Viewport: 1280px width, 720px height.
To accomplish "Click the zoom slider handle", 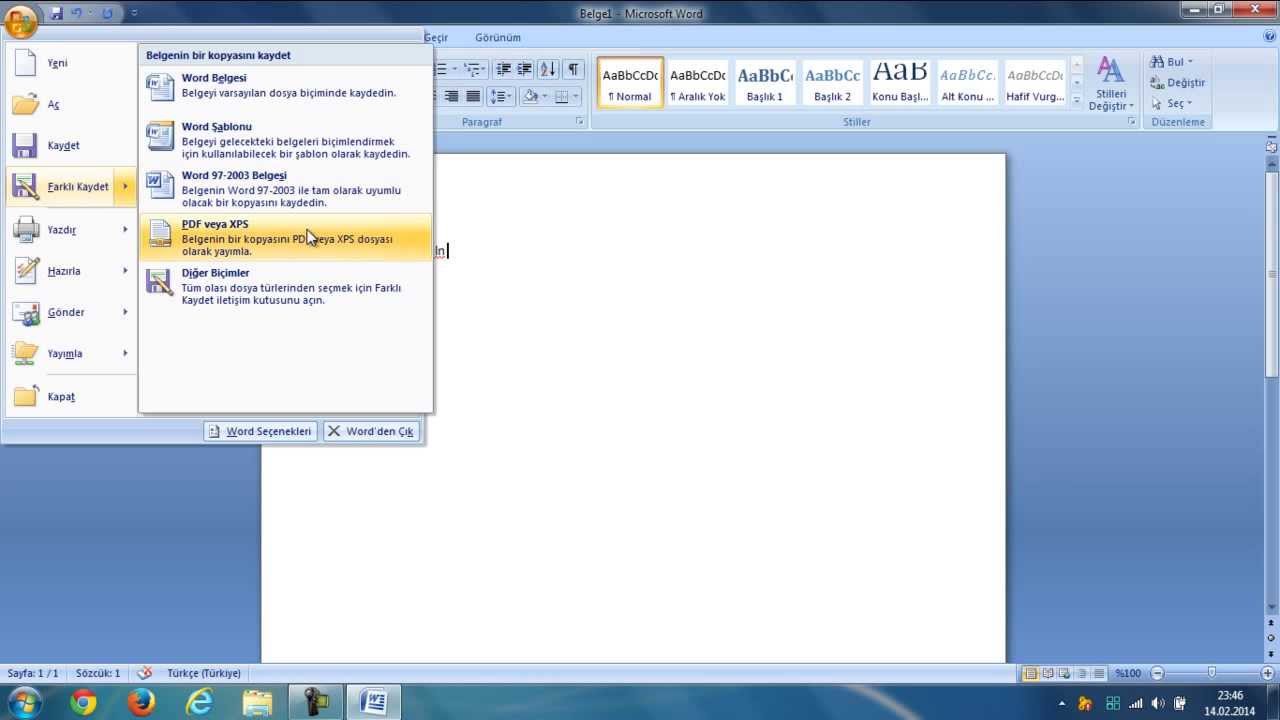I will pyautogui.click(x=1212, y=674).
